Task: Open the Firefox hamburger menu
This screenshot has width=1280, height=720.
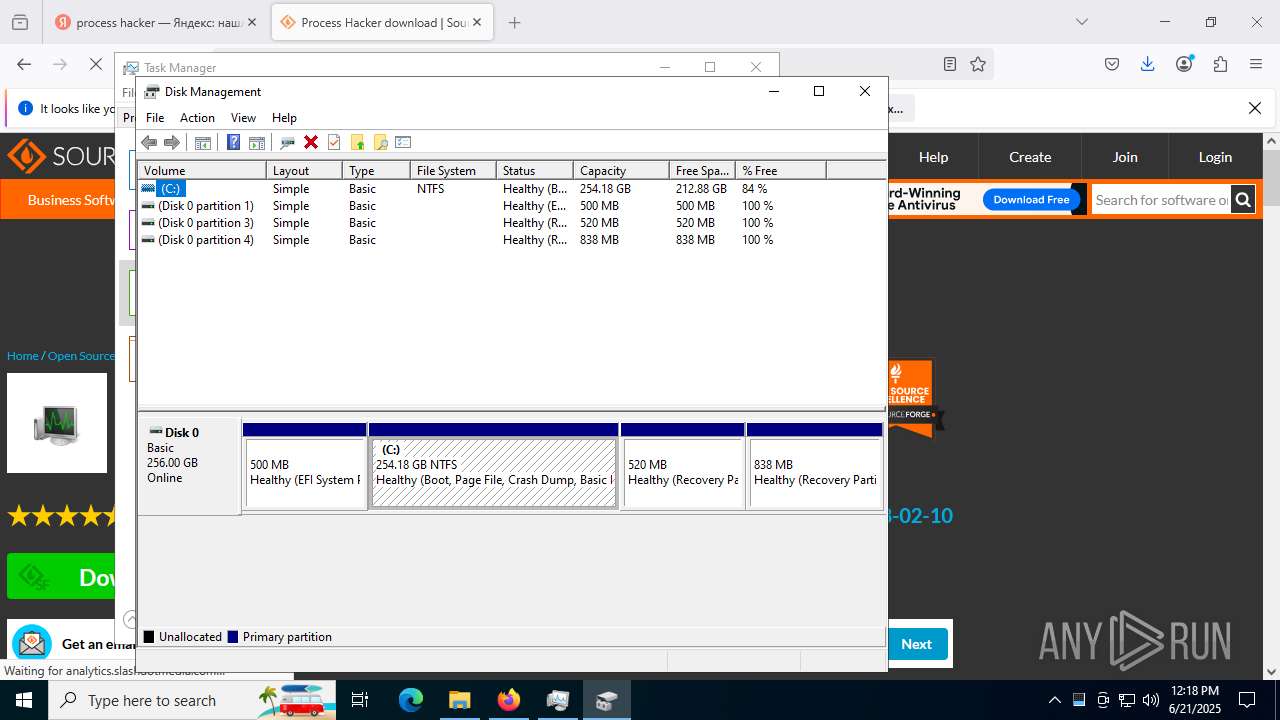Action: pos(1256,64)
